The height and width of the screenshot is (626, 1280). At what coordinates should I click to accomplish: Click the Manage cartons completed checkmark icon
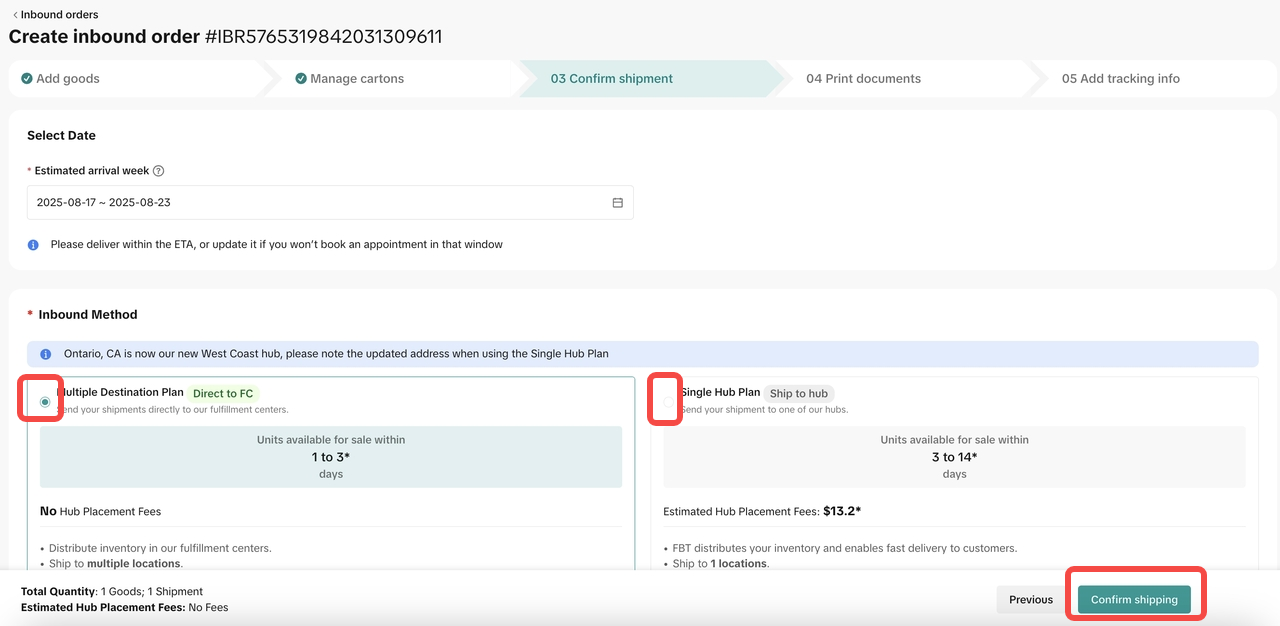(x=301, y=79)
